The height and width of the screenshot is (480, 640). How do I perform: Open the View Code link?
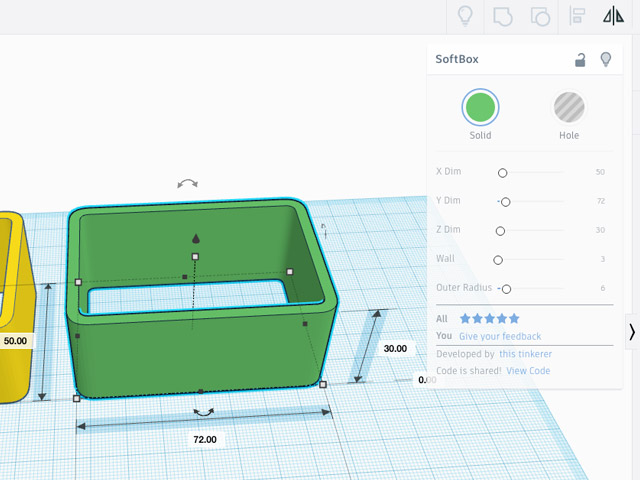528,371
